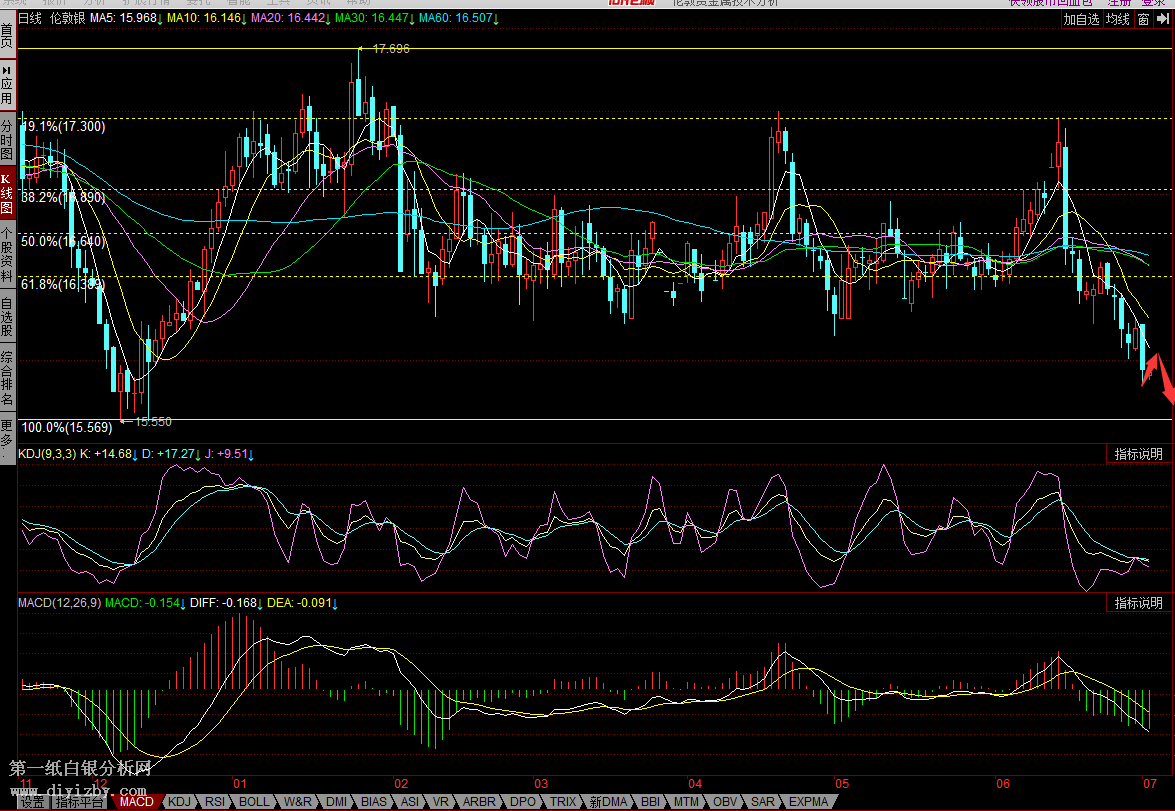The width and height of the screenshot is (1175, 811).
Task: Click the 指标平台 button
Action: point(80,802)
